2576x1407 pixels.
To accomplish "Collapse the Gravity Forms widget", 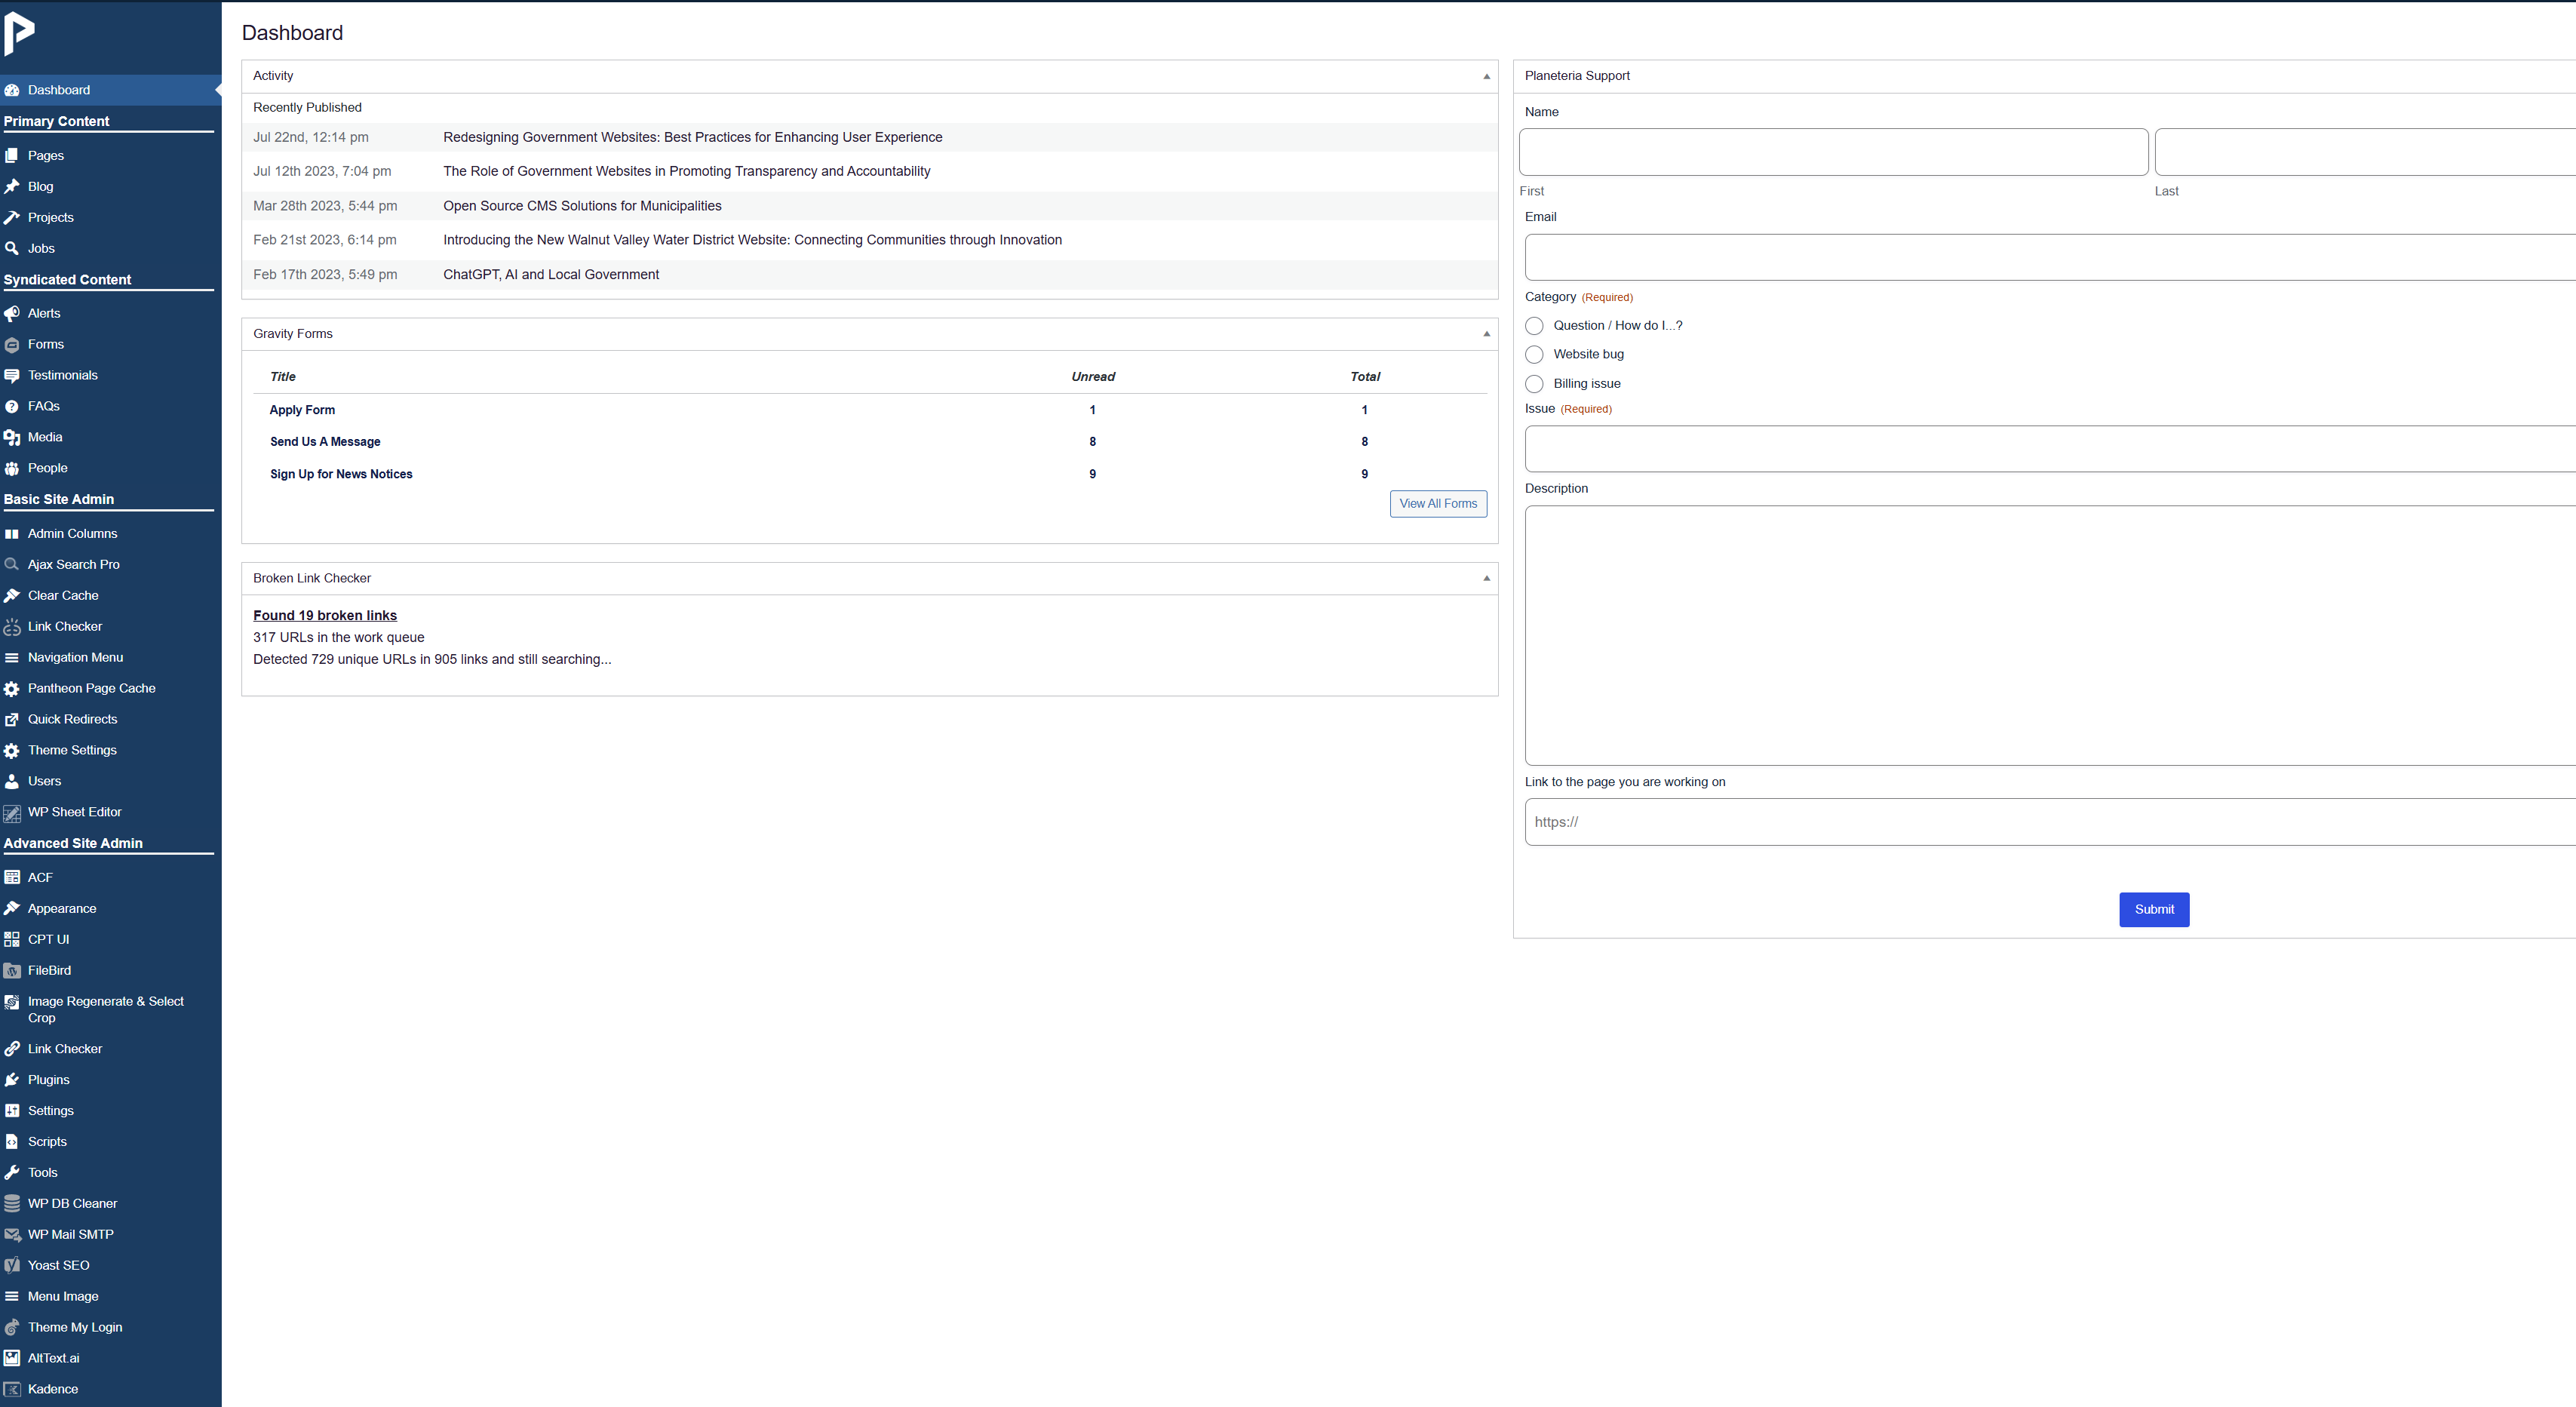I will click(1486, 334).
